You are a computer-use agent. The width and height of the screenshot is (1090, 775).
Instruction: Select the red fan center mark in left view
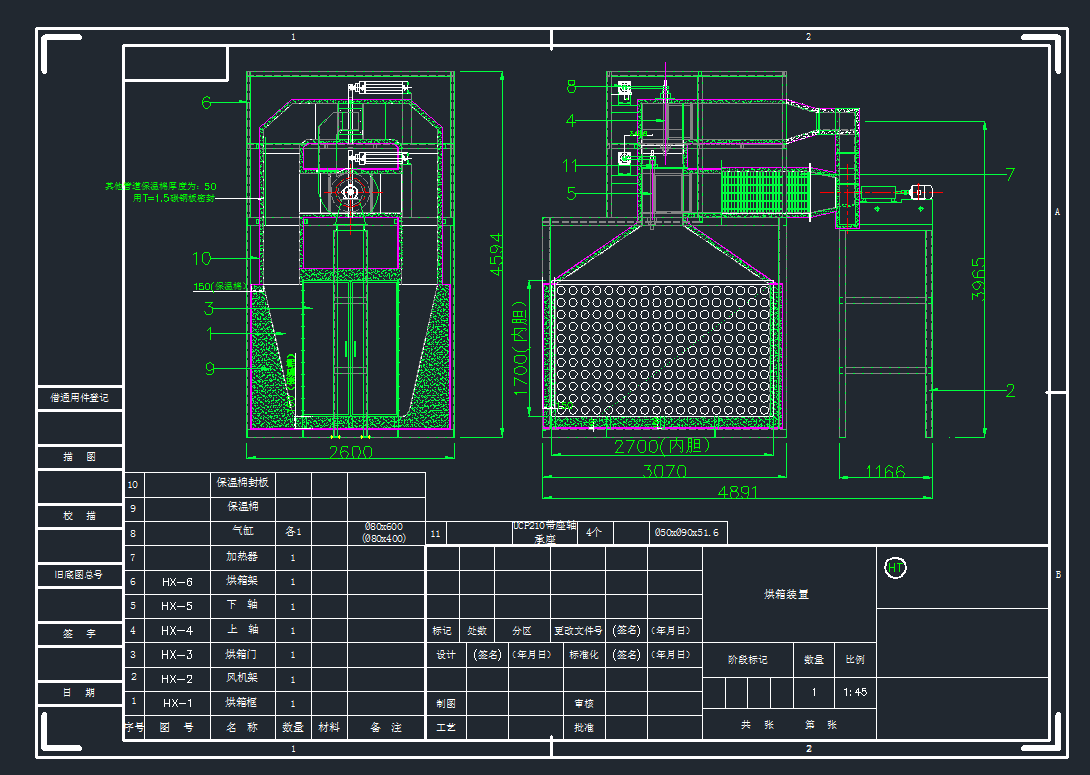coord(350,192)
